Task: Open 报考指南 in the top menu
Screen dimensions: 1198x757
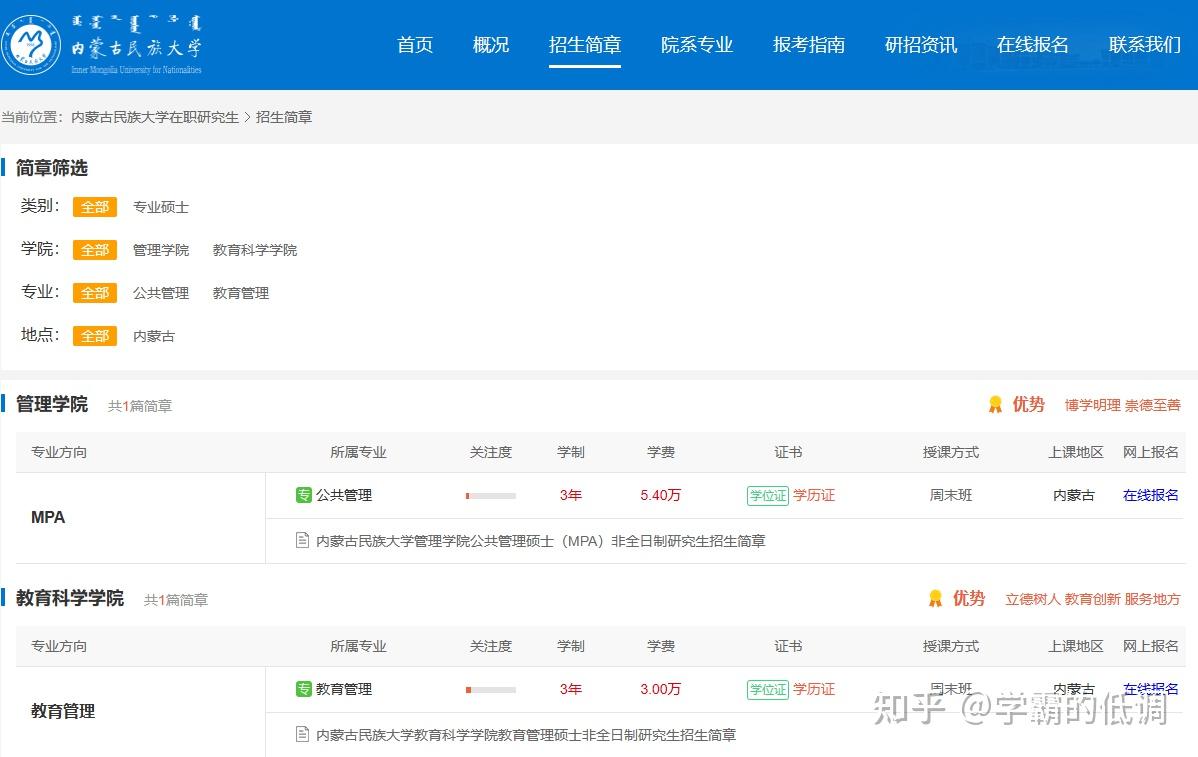Action: coord(809,45)
